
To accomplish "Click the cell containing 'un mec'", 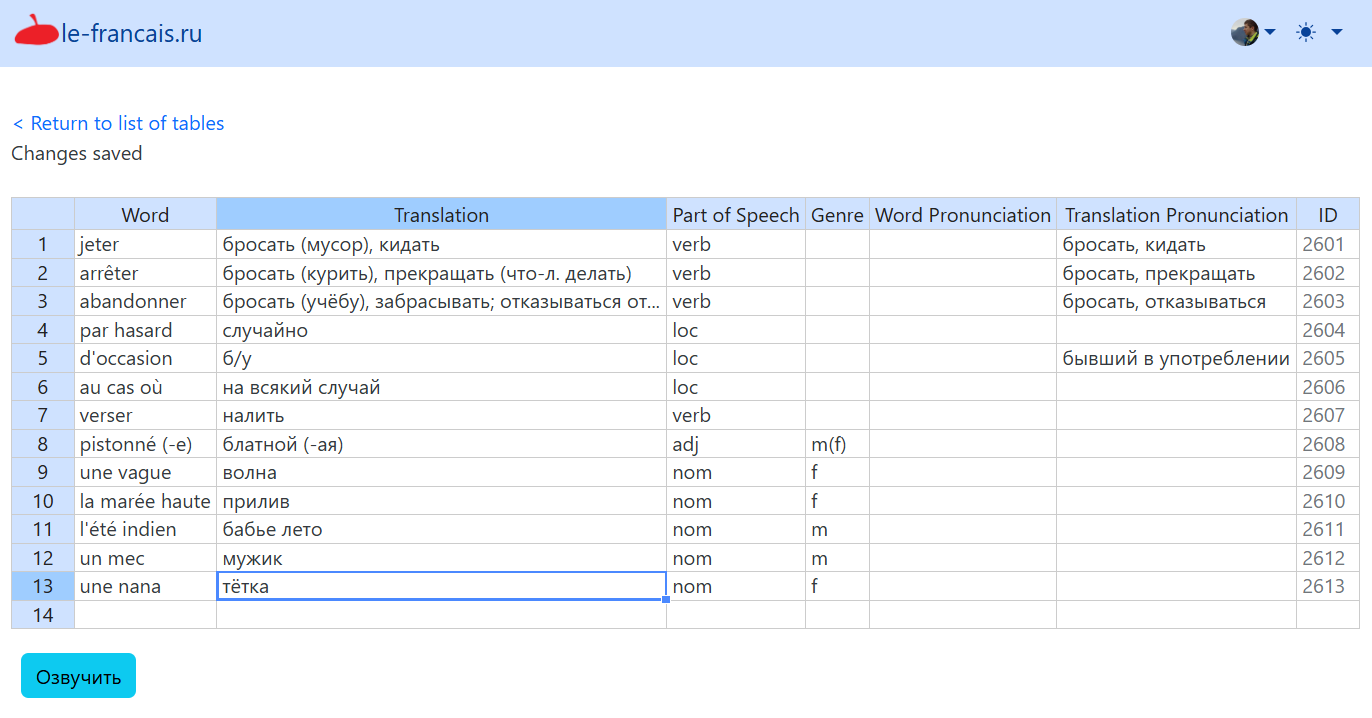I will (145, 559).
